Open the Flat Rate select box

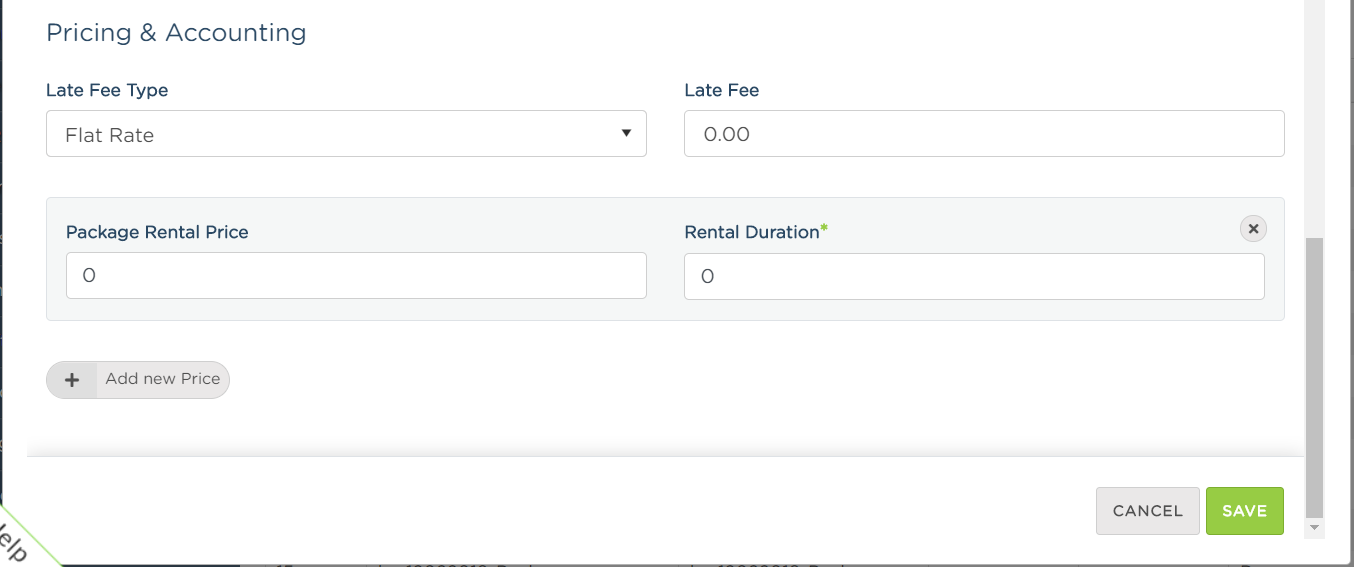tap(346, 134)
